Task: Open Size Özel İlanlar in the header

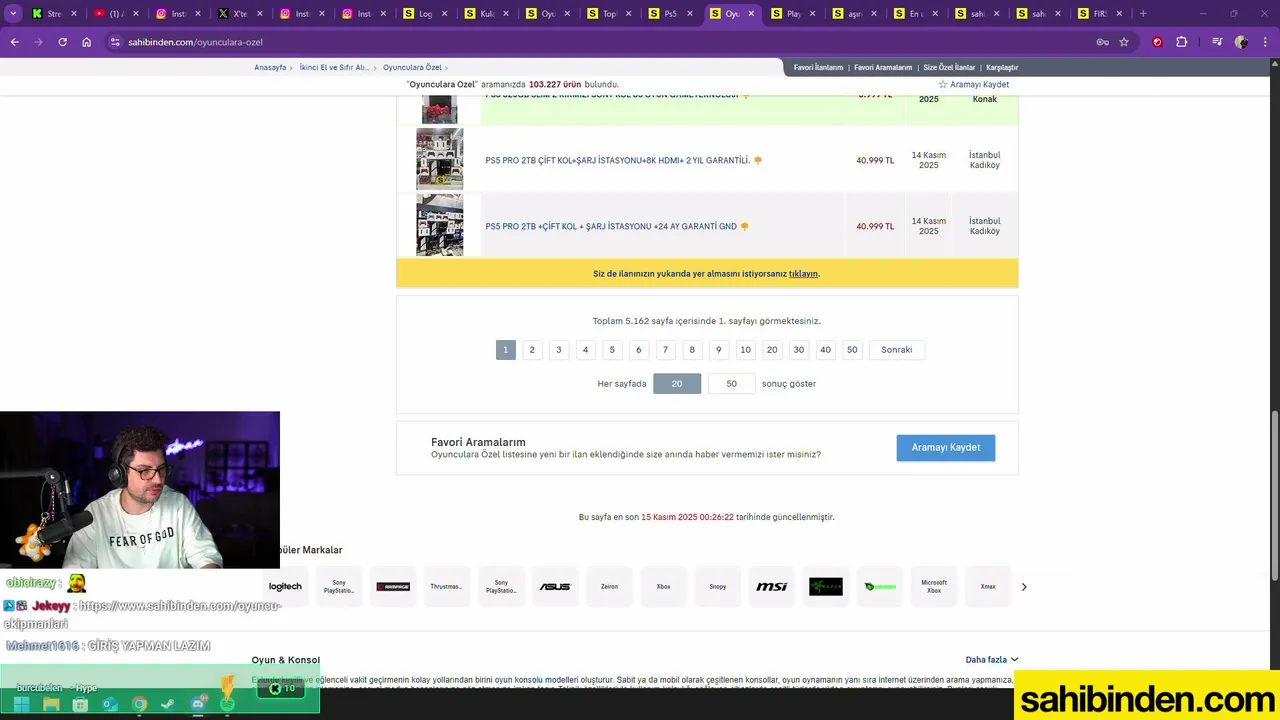Action: 949,68
